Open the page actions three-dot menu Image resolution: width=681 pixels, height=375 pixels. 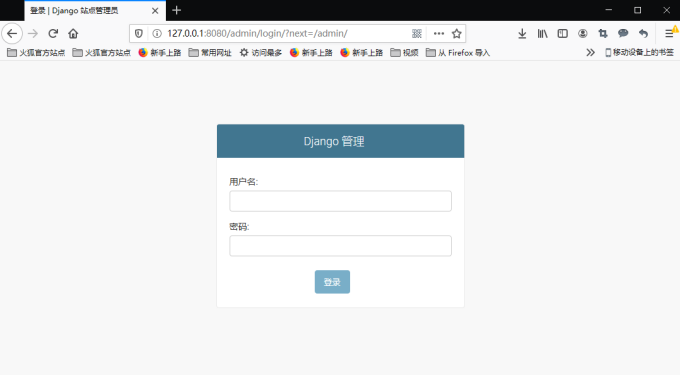[x=439, y=33]
